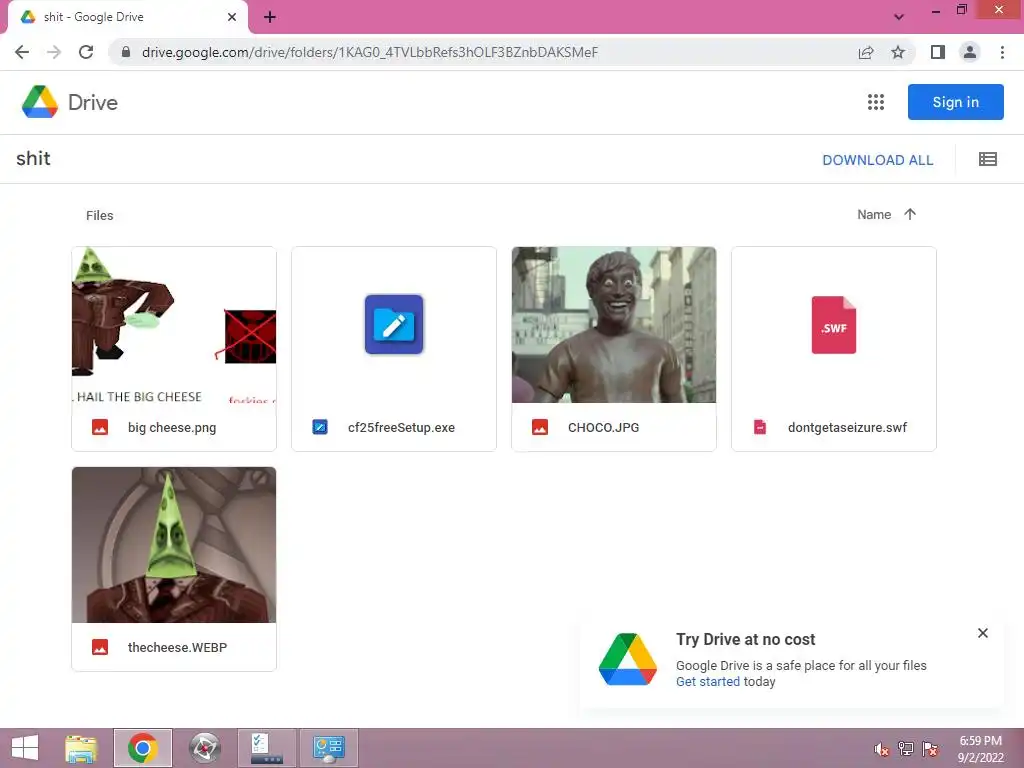Click image type icon beside big cheese.png

click(100, 428)
